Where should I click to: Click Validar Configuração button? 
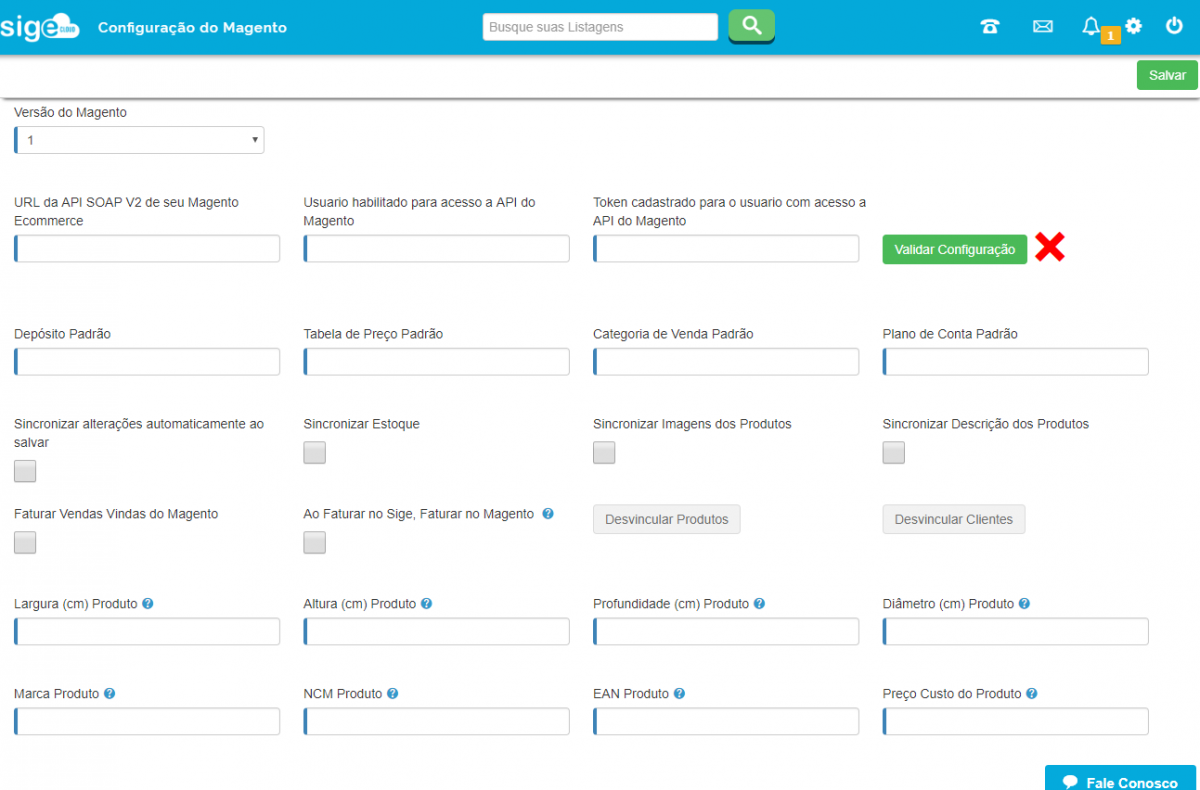(955, 250)
